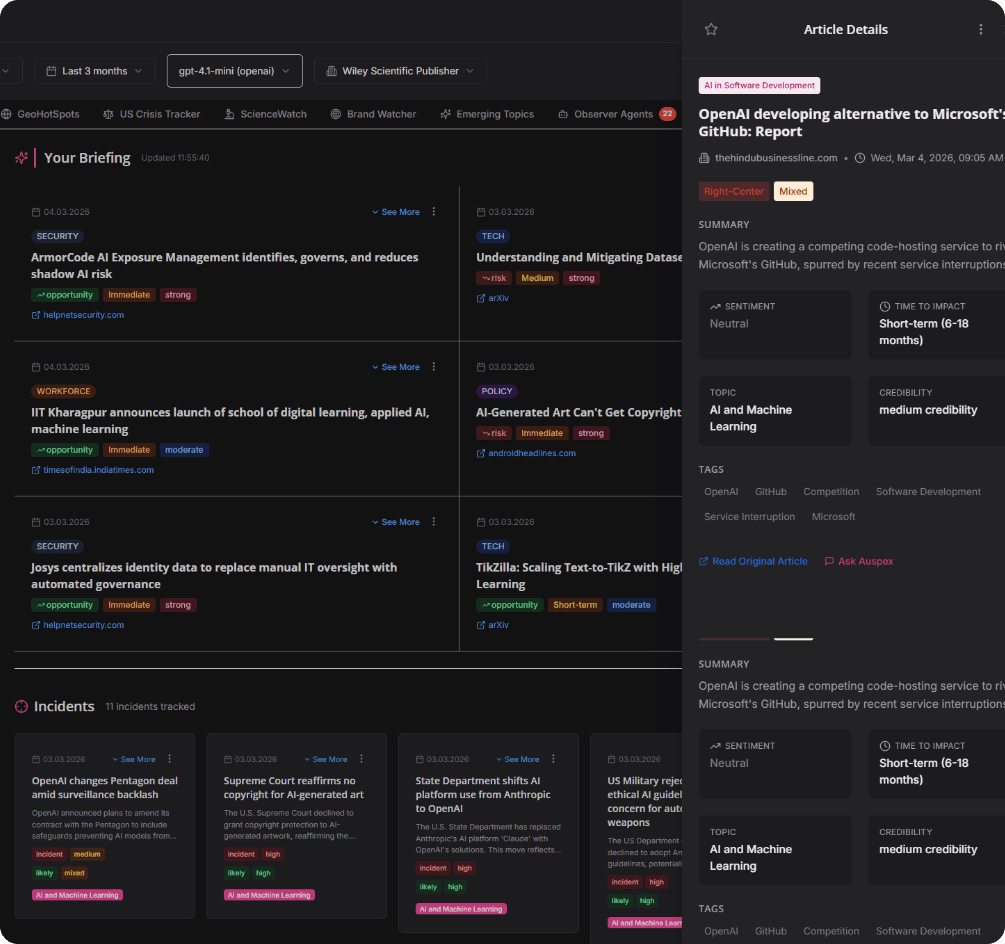Click the AI in Software Development category badge
The image size is (1005, 944).
760,85
